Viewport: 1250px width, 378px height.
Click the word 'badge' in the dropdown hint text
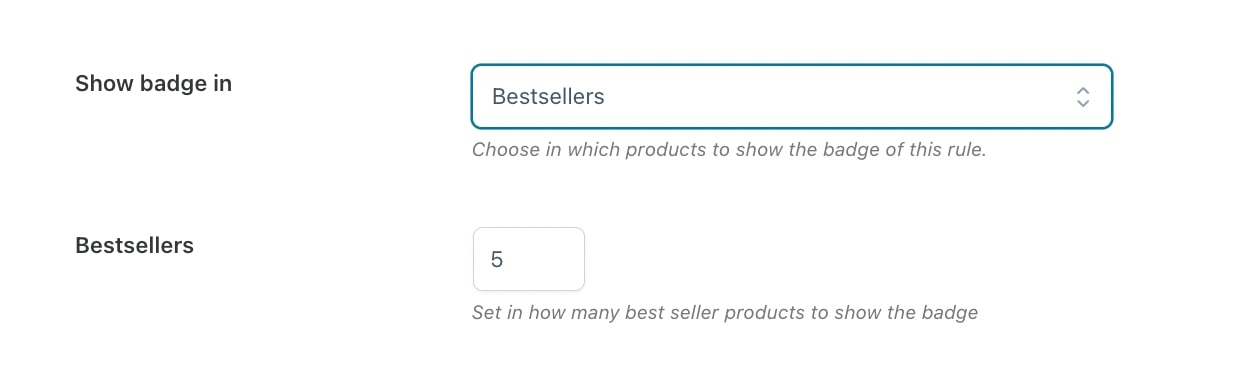click(866, 151)
